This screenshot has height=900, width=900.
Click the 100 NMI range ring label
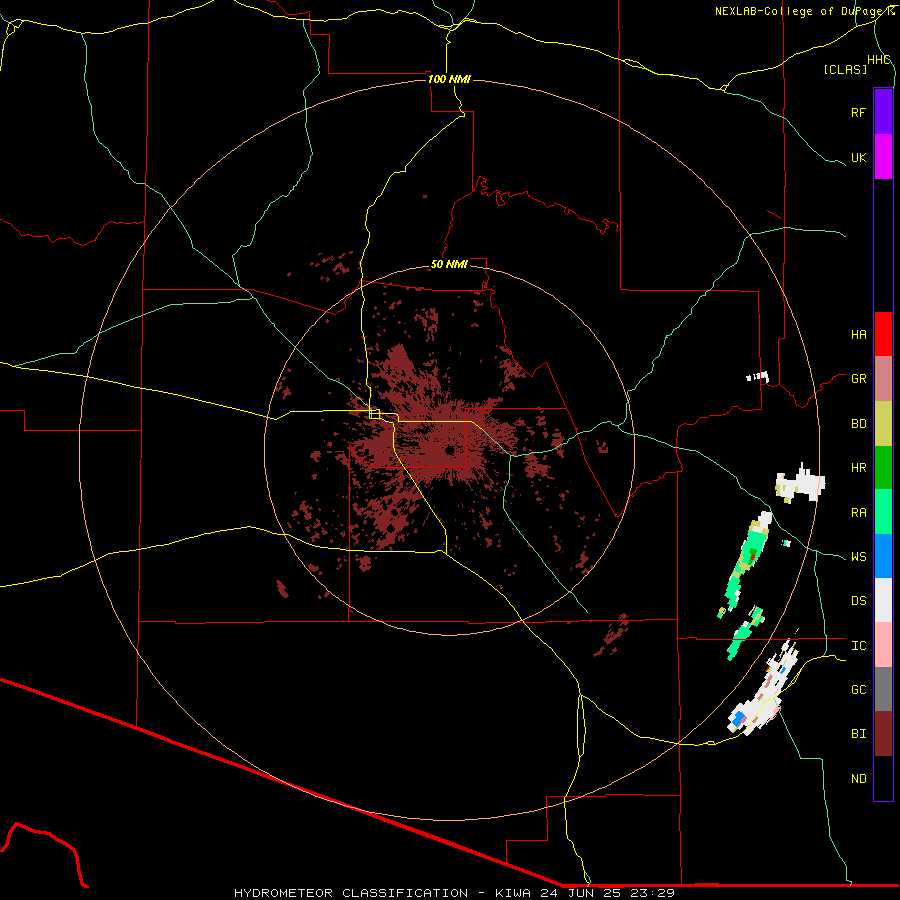point(449,79)
